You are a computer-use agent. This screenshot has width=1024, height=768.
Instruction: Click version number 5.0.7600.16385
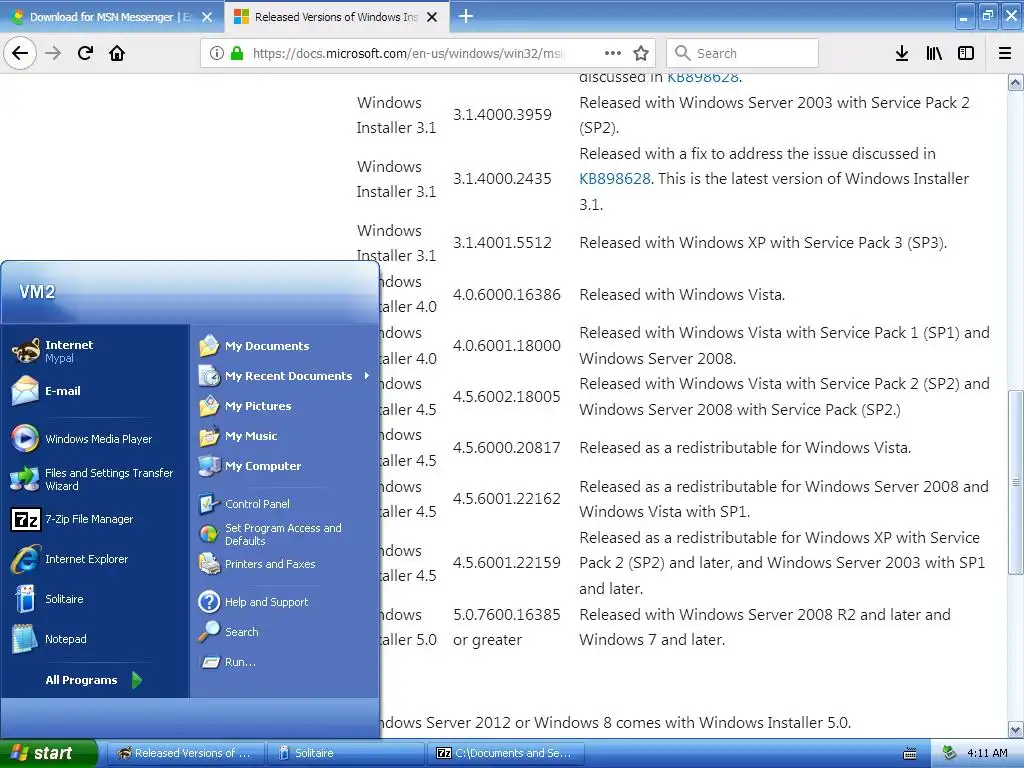click(507, 615)
